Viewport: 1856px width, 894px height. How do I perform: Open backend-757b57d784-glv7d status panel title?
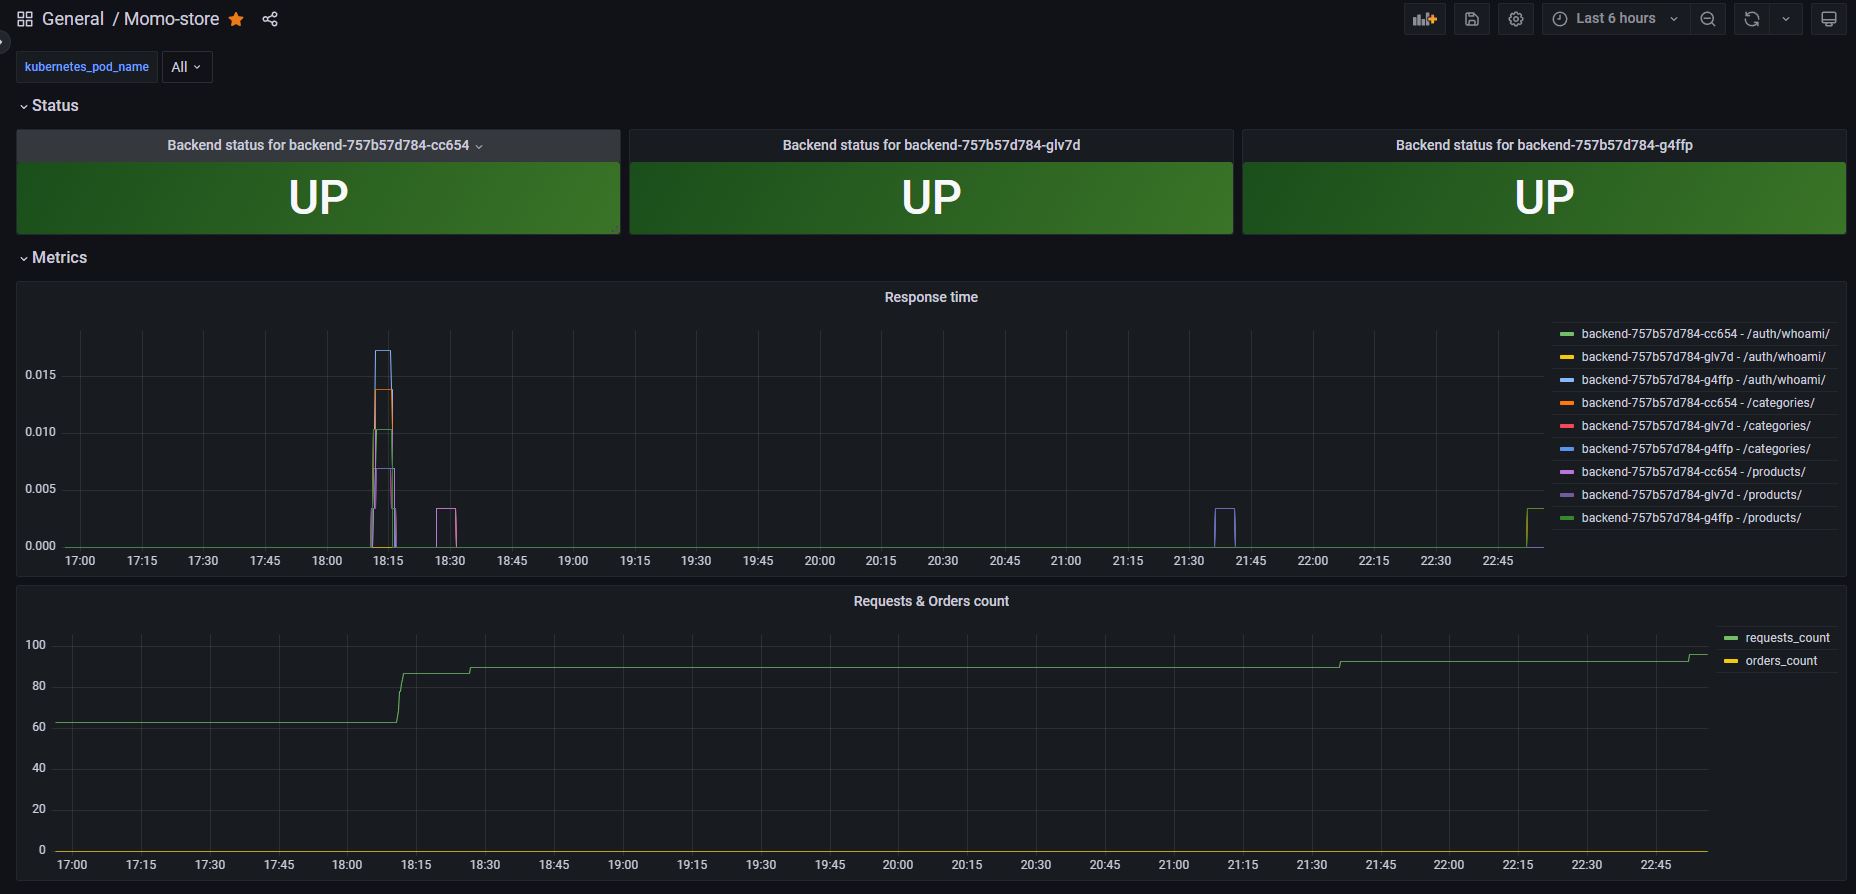tap(931, 145)
